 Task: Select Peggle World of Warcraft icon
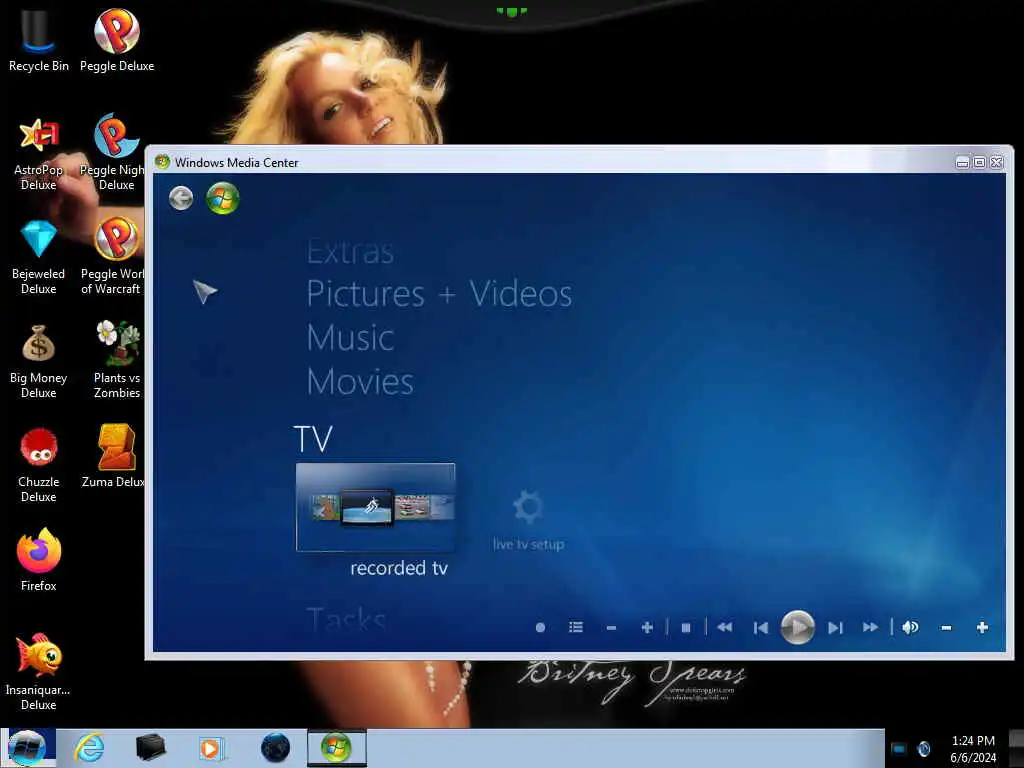112,256
